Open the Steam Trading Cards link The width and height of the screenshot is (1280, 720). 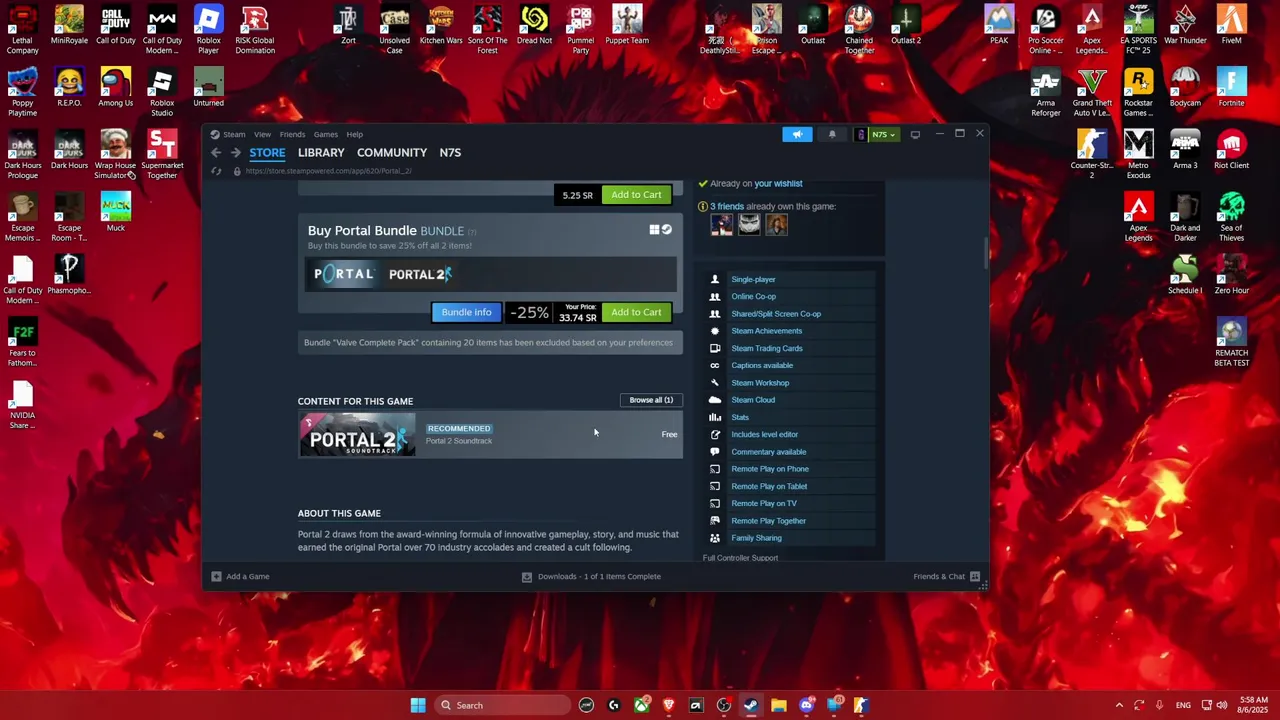point(767,348)
